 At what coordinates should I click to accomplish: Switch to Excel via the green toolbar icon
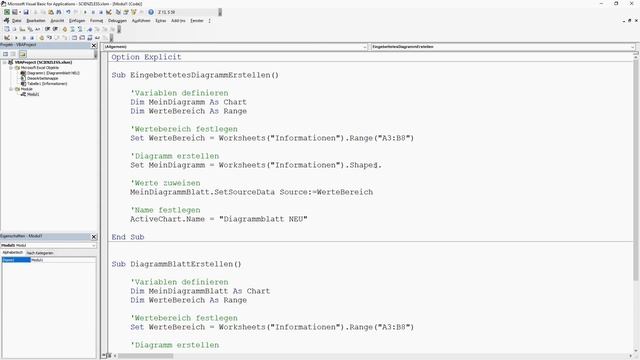click(7, 12)
